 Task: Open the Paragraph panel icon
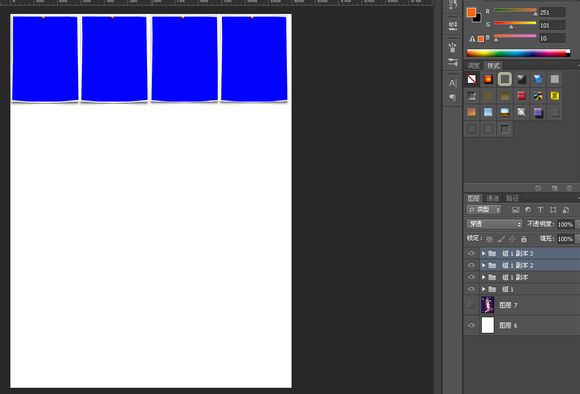pyautogui.click(x=452, y=97)
